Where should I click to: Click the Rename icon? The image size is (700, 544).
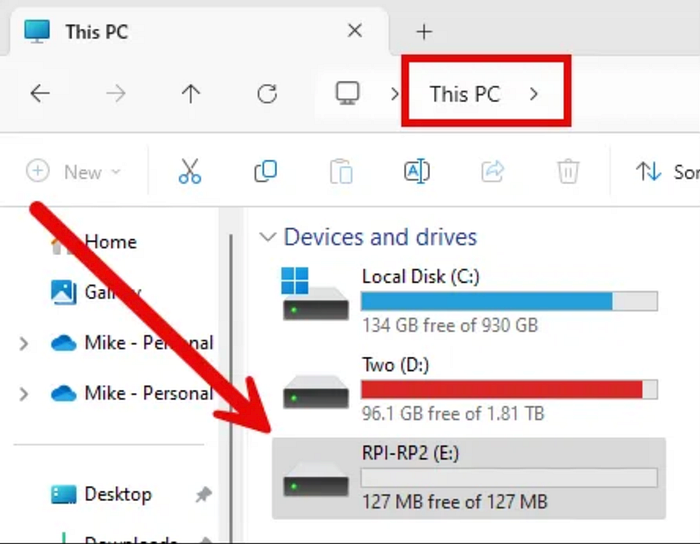point(417,172)
